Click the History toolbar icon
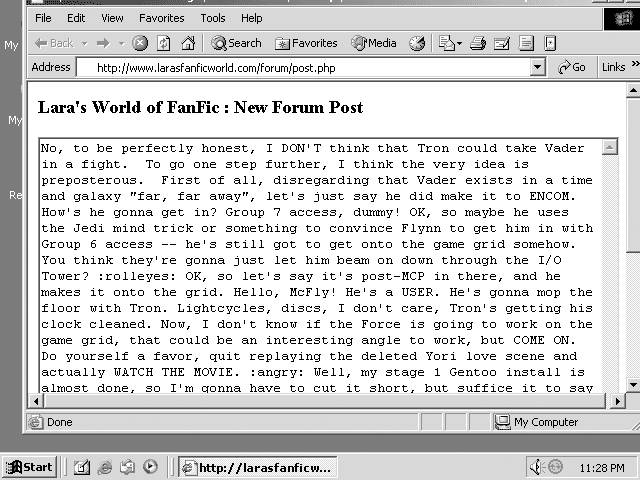The image size is (640, 480). 417,43
